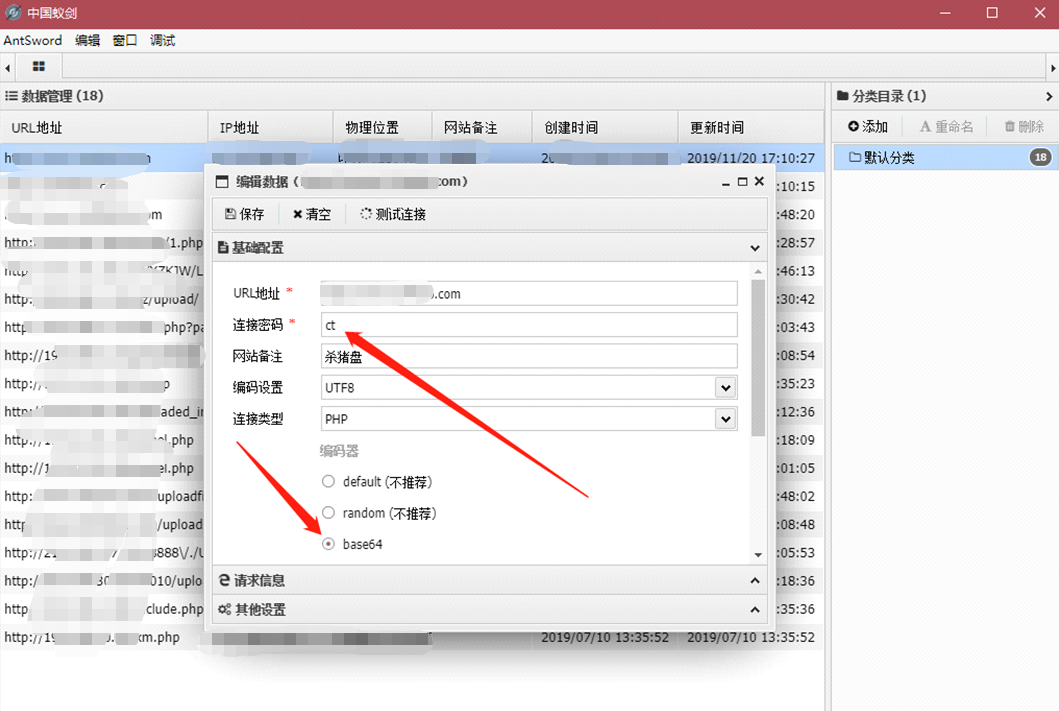Open the 窗口 menu

point(125,41)
